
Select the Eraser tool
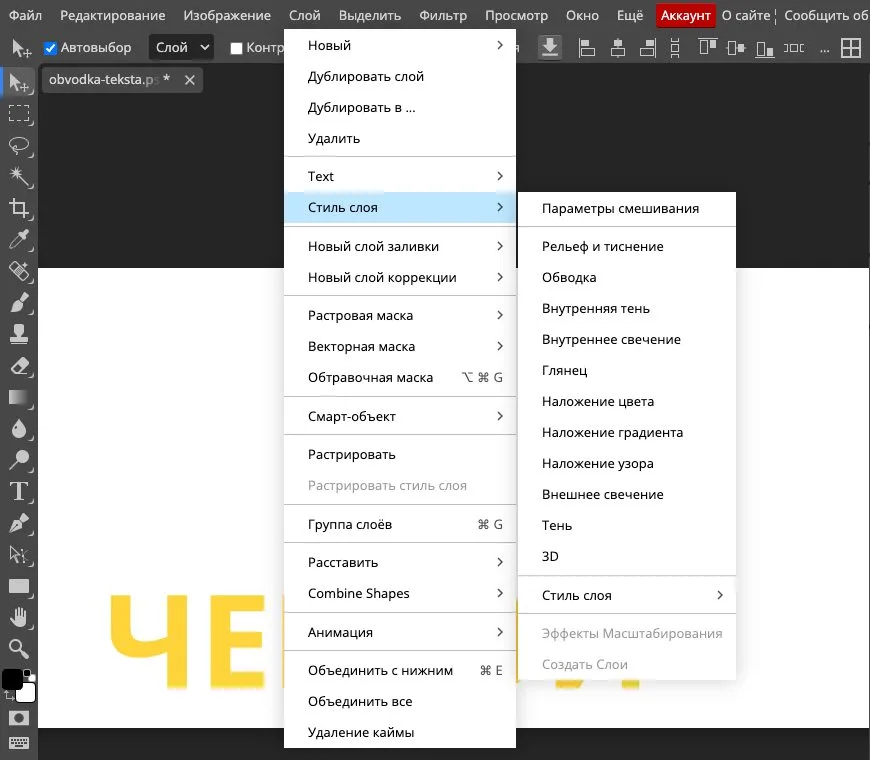pyautogui.click(x=19, y=366)
